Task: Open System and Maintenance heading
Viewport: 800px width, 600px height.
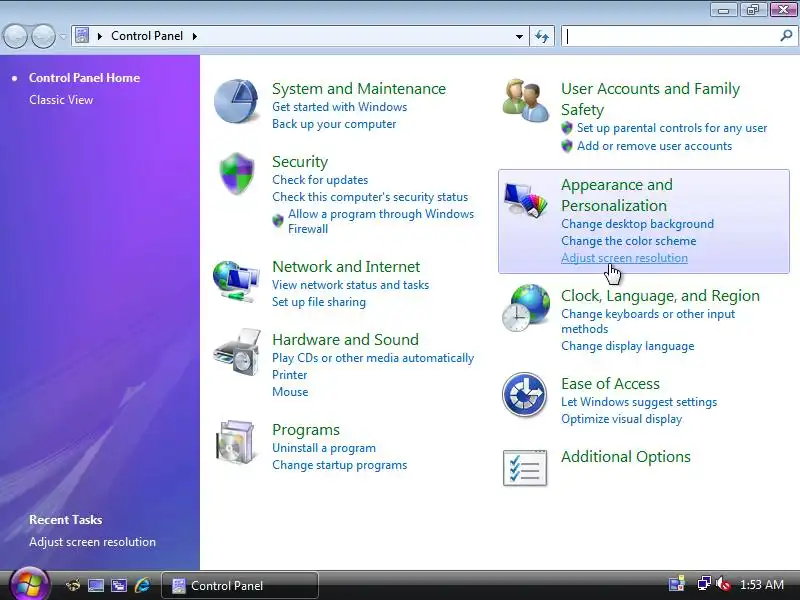Action: click(x=359, y=89)
